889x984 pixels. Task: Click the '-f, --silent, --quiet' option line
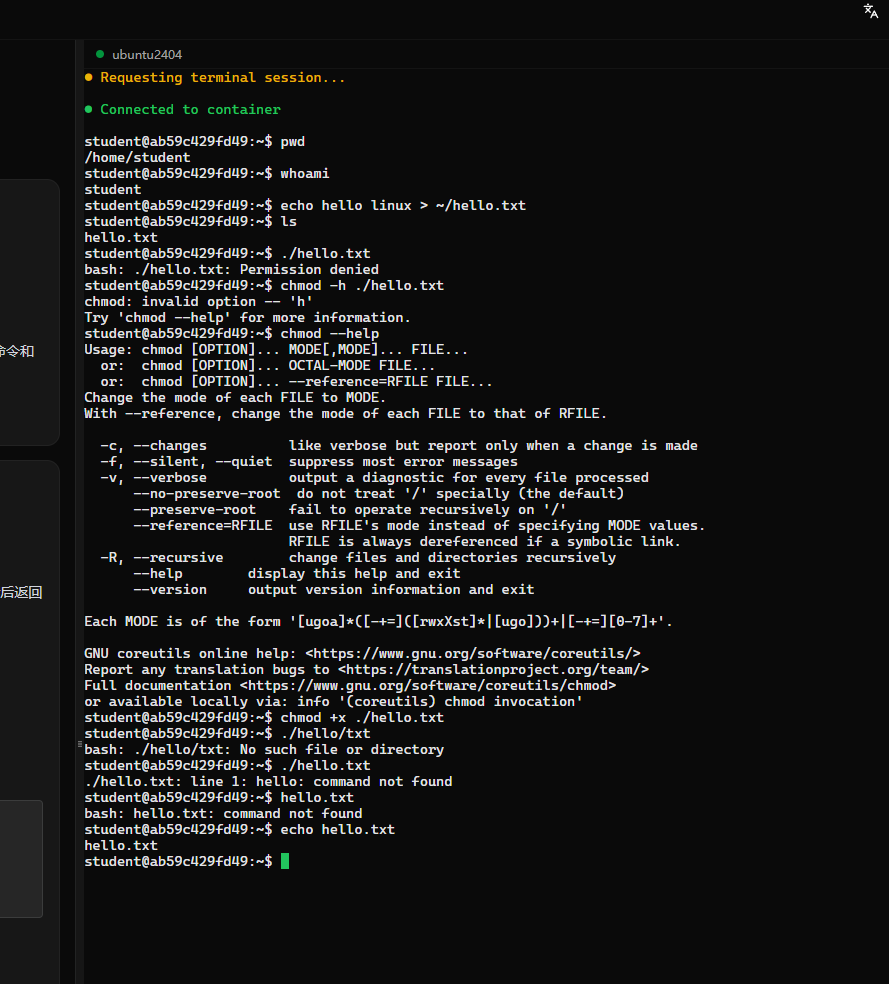(x=309, y=462)
